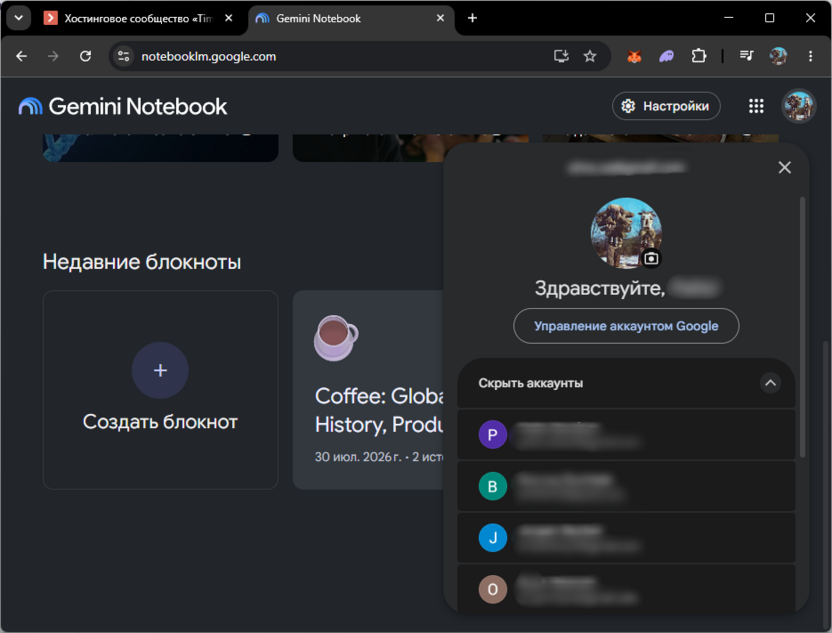The width and height of the screenshot is (832, 633).
Task: Open the MetaMask fox extension
Action: pyautogui.click(x=634, y=56)
